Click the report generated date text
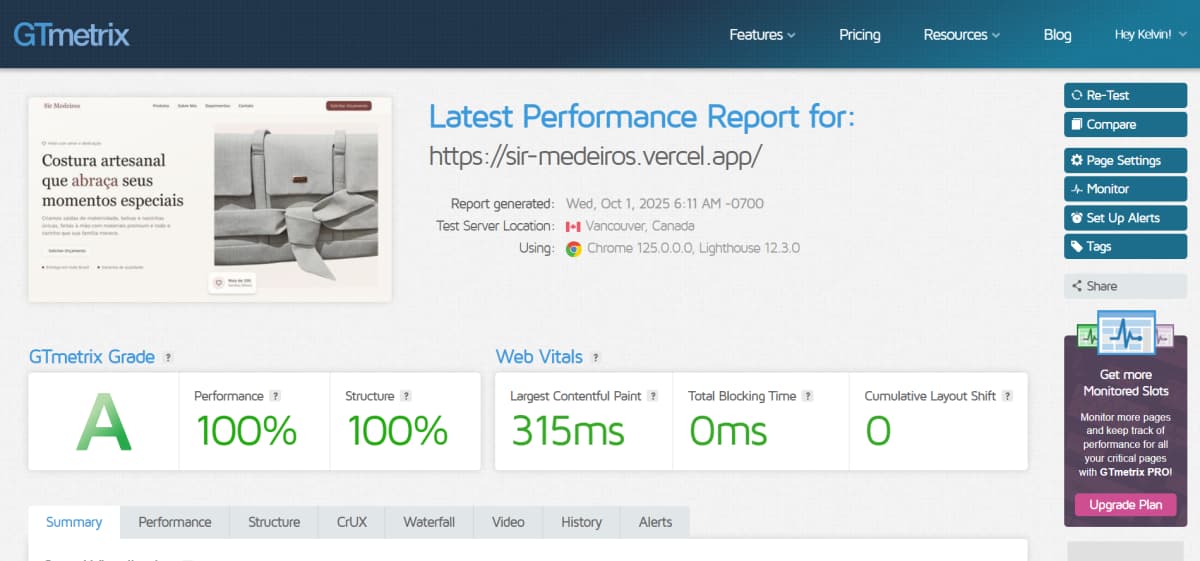Image resolution: width=1200 pixels, height=561 pixels. pos(665,204)
